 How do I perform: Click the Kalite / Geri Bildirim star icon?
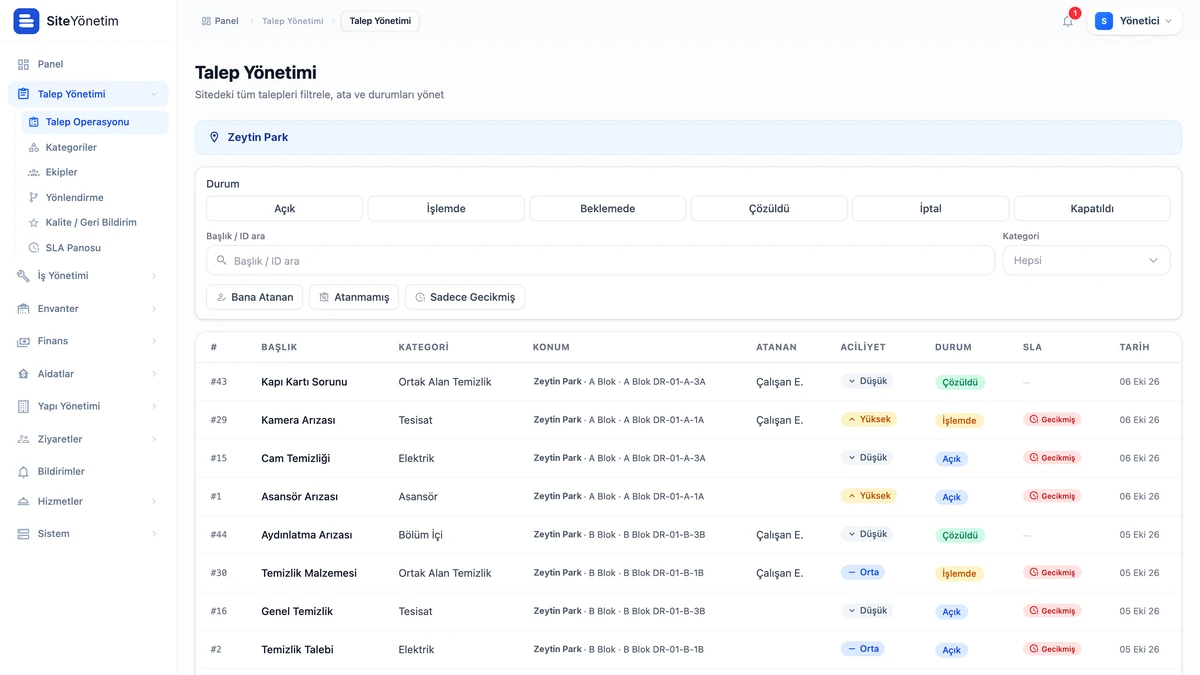[34, 222]
